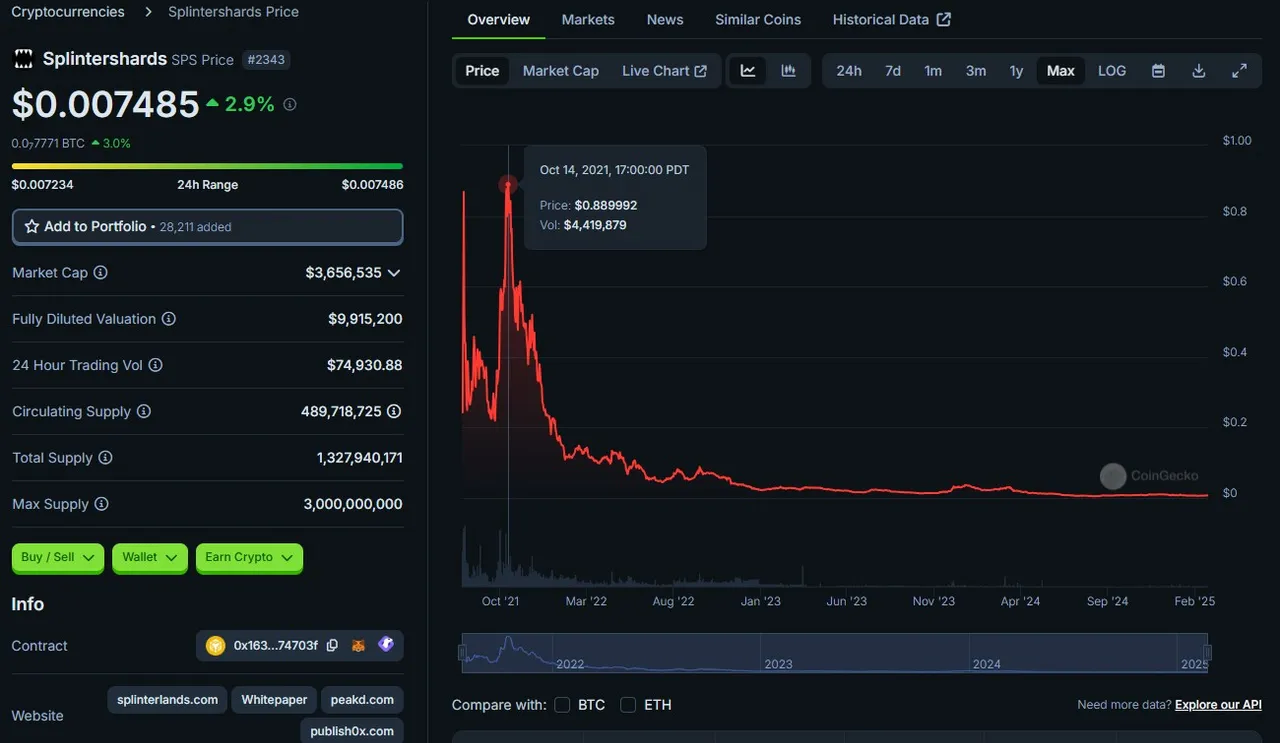Click info icon beside Market Cap

pos(100,273)
